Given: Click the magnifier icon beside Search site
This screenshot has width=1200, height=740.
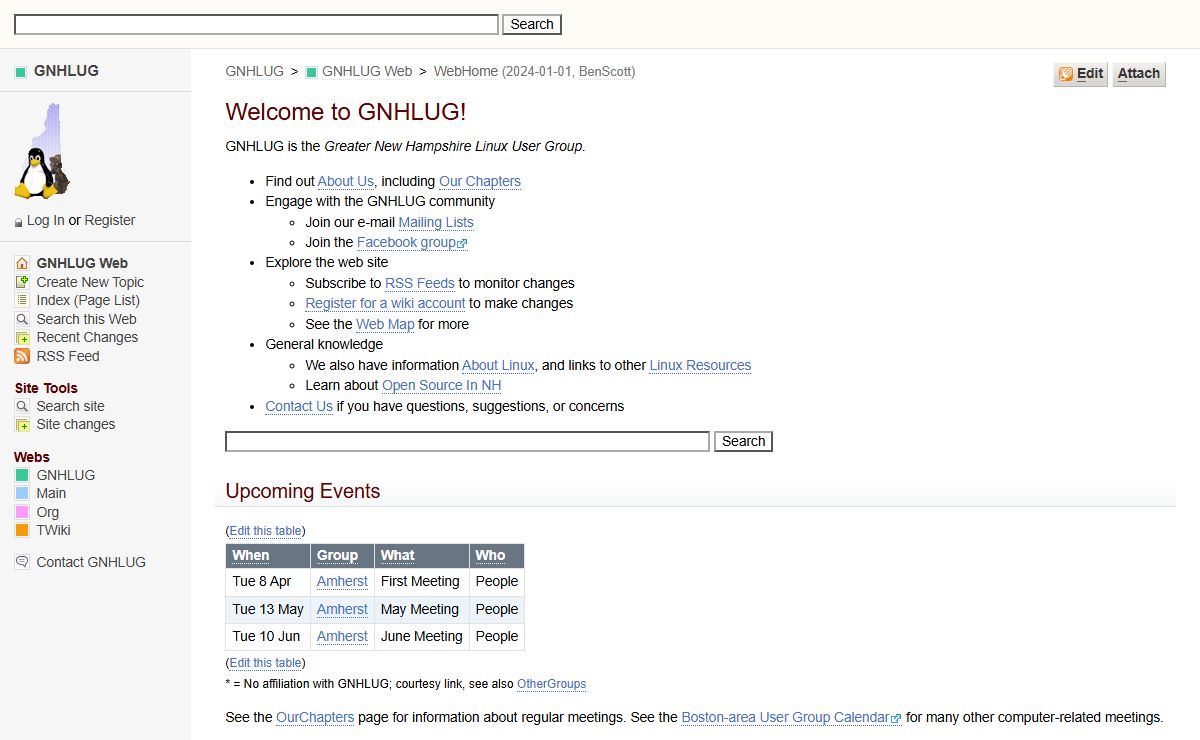Looking at the screenshot, I should 22,406.
